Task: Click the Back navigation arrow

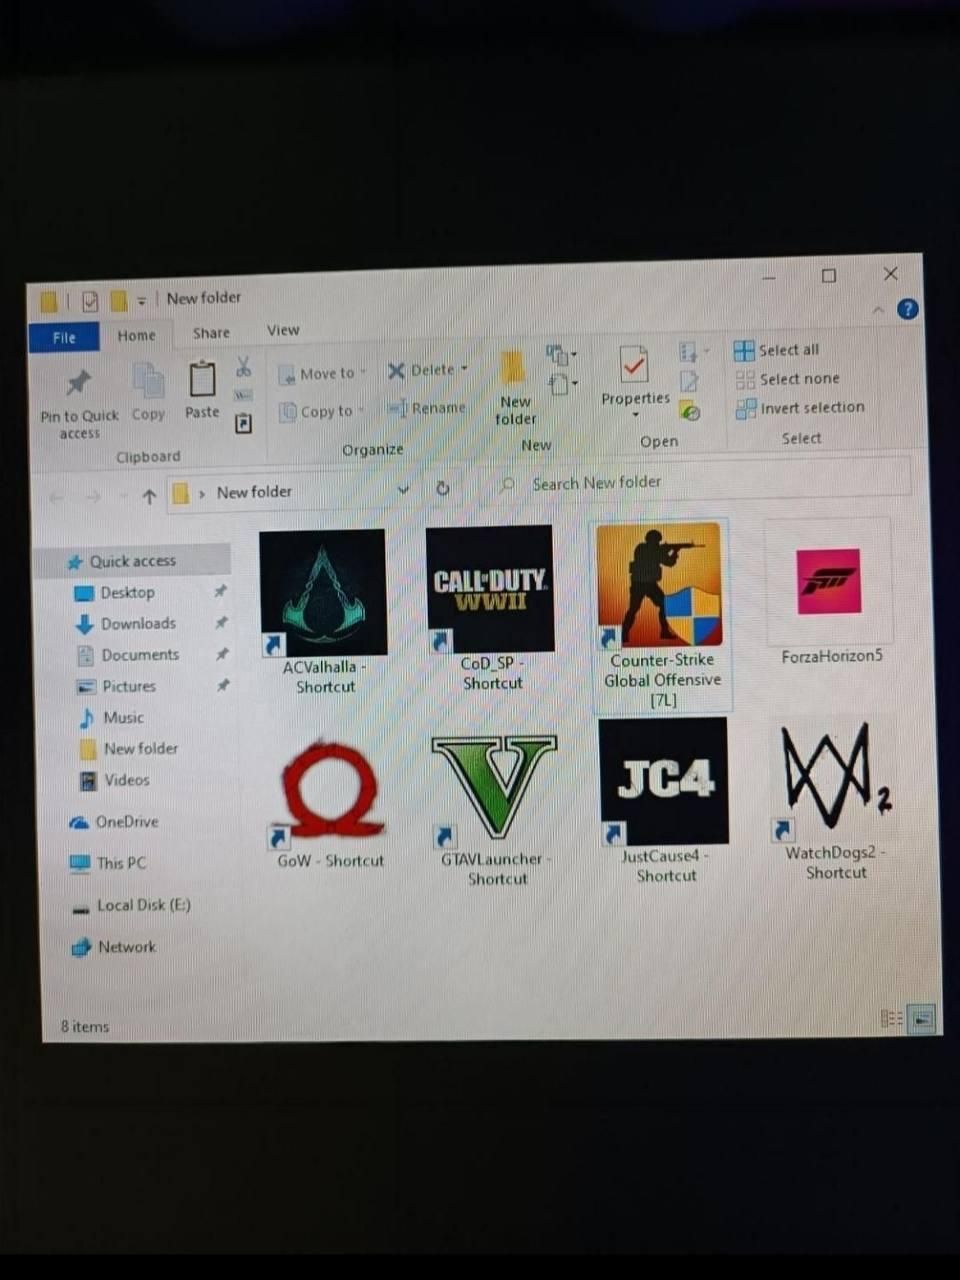Action: point(57,497)
